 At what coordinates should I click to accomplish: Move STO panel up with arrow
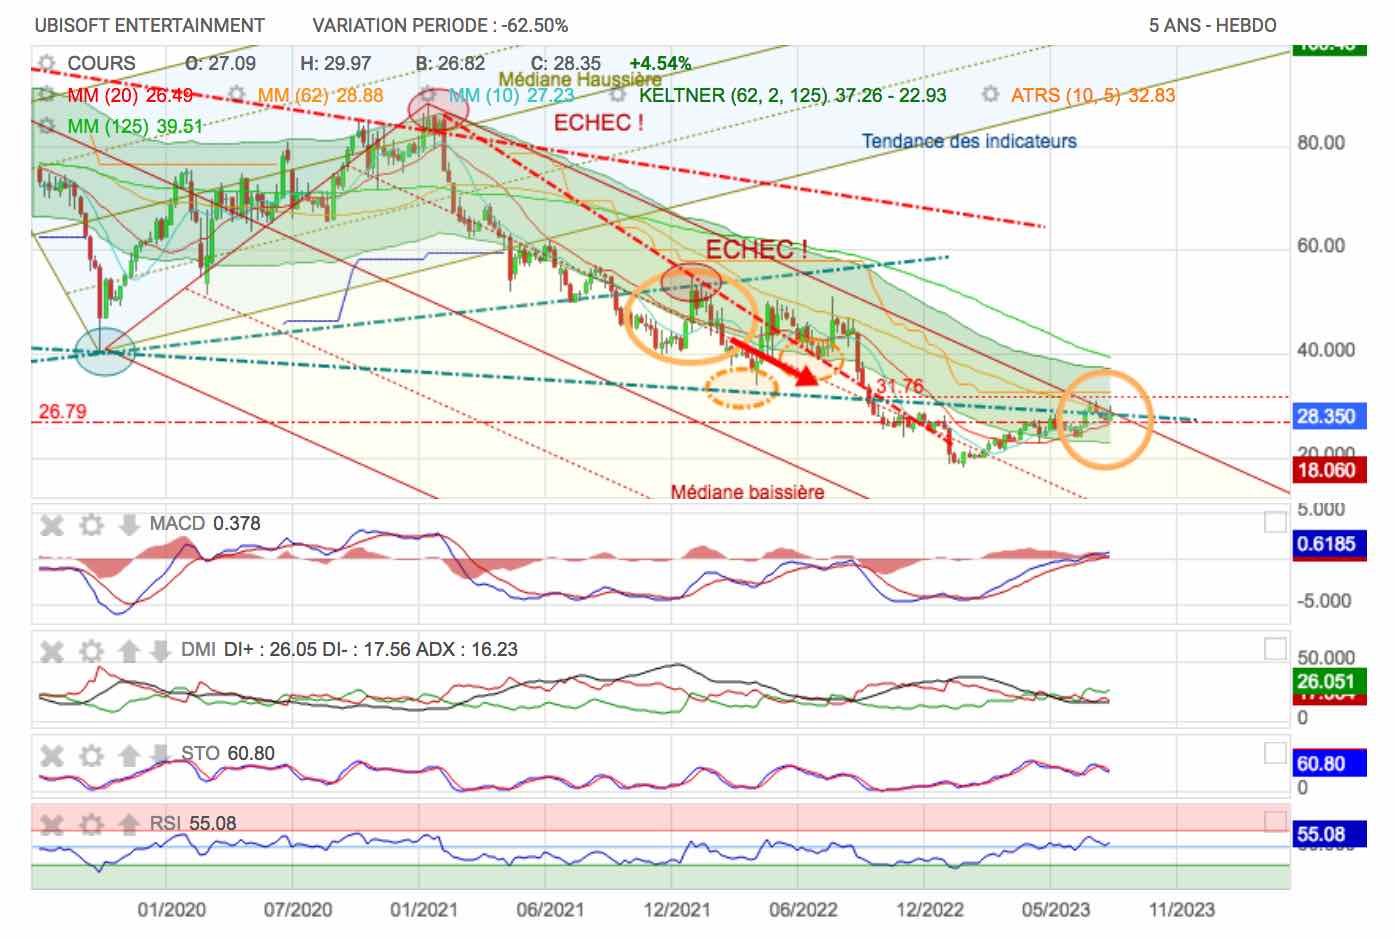[128, 755]
